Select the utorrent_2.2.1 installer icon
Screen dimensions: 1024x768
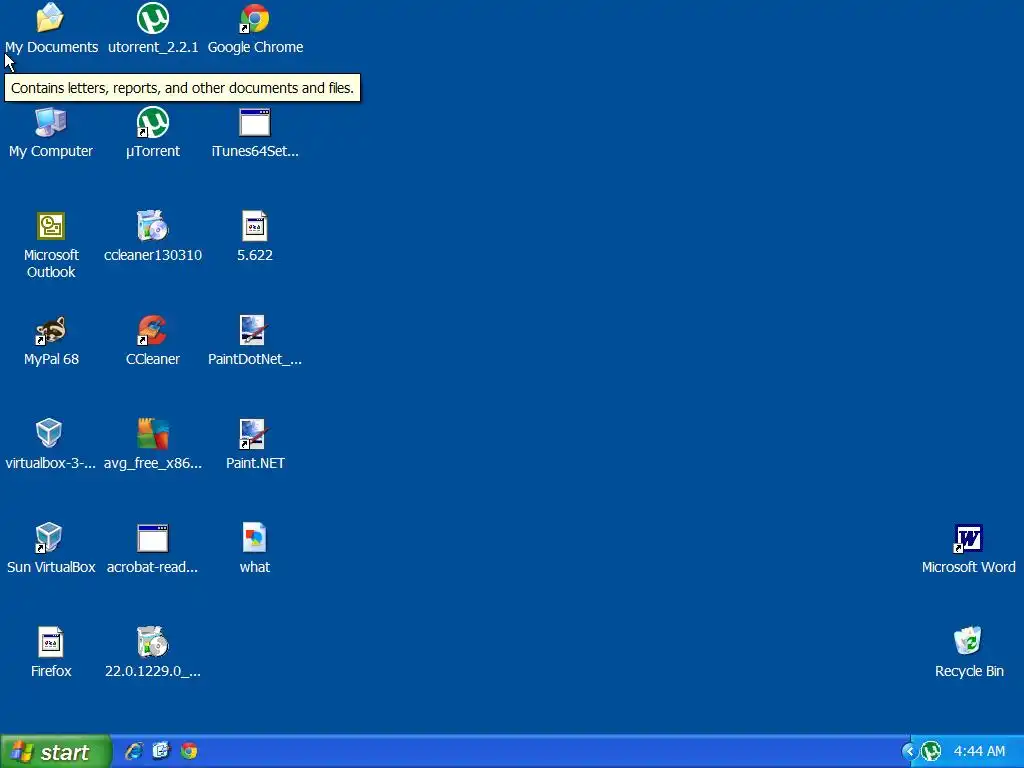153,18
